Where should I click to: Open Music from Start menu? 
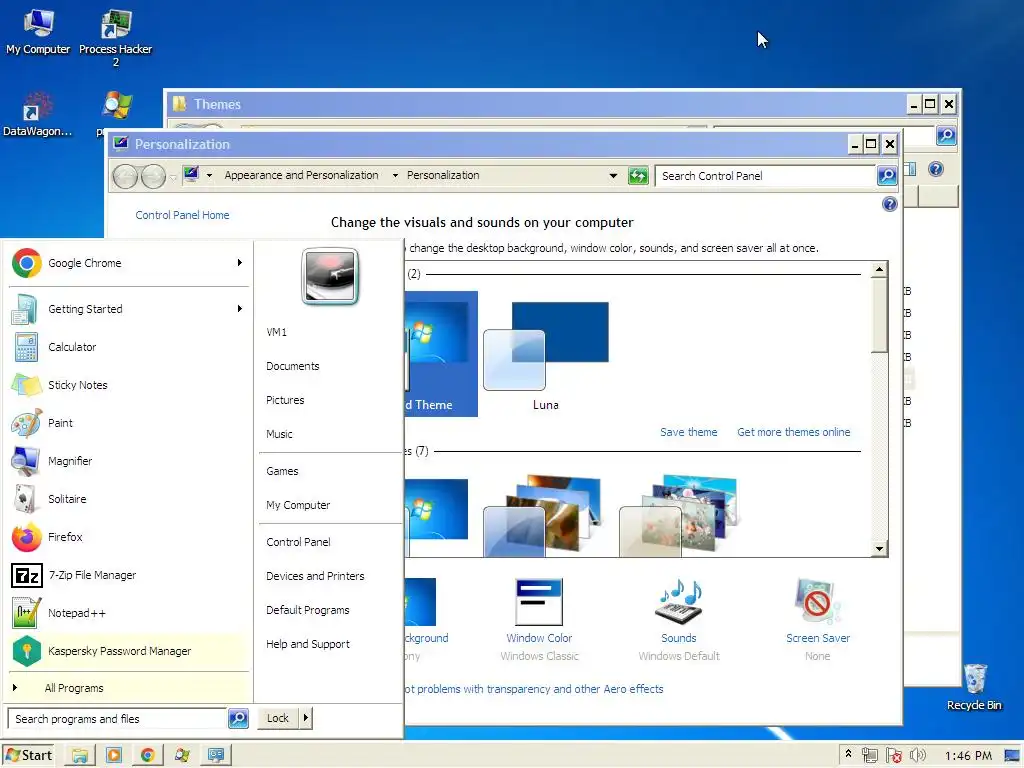[279, 434]
